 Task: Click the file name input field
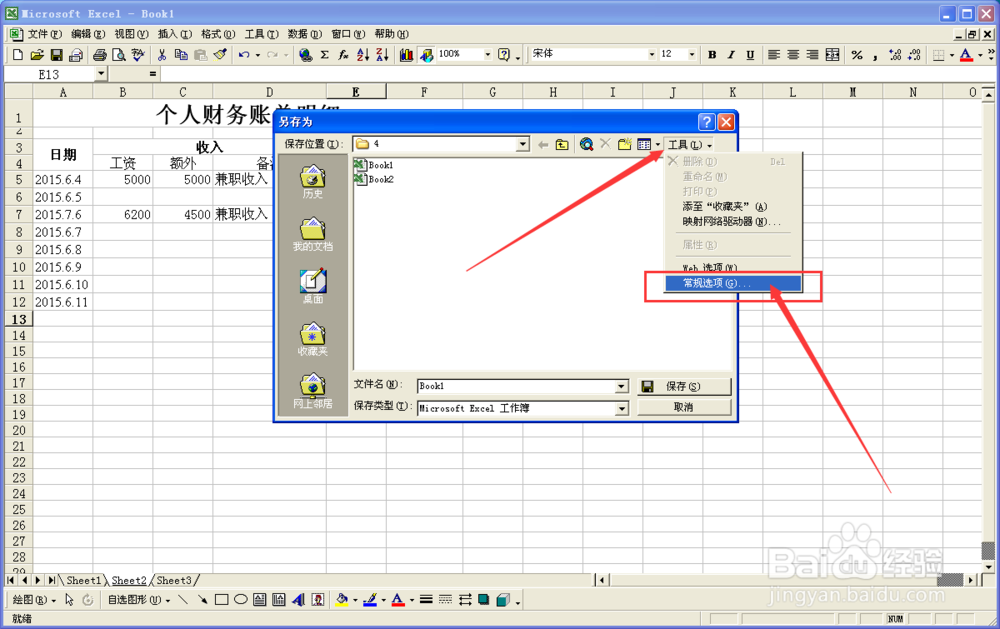click(x=517, y=387)
